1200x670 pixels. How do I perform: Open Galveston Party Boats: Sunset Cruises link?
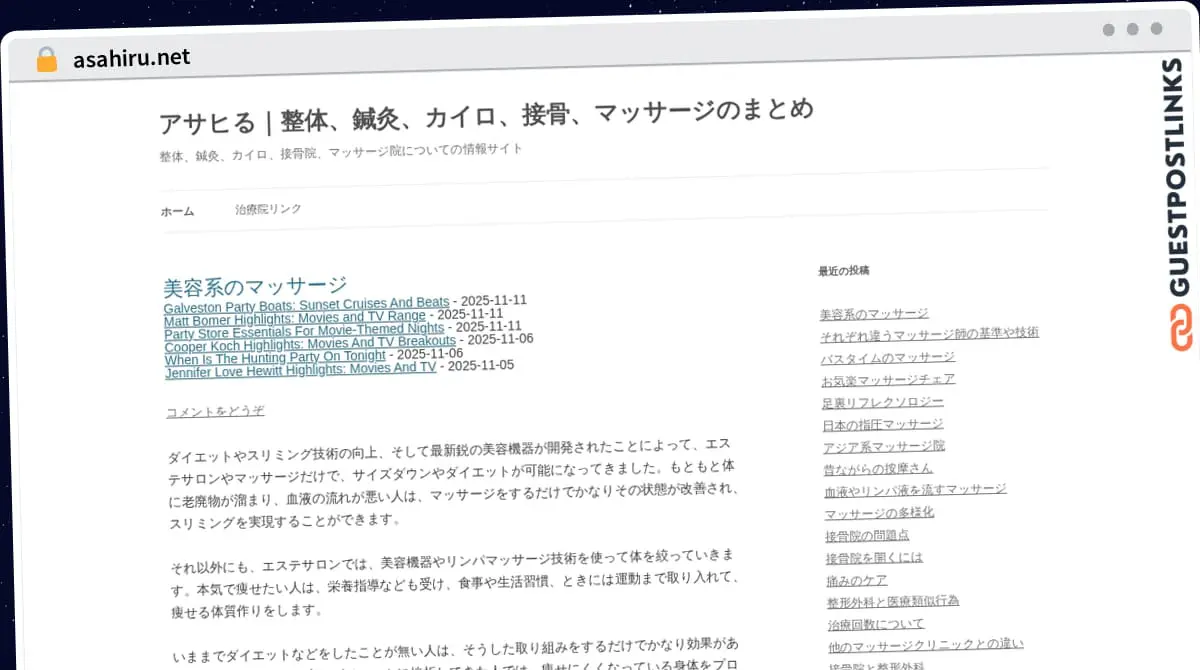(x=306, y=304)
